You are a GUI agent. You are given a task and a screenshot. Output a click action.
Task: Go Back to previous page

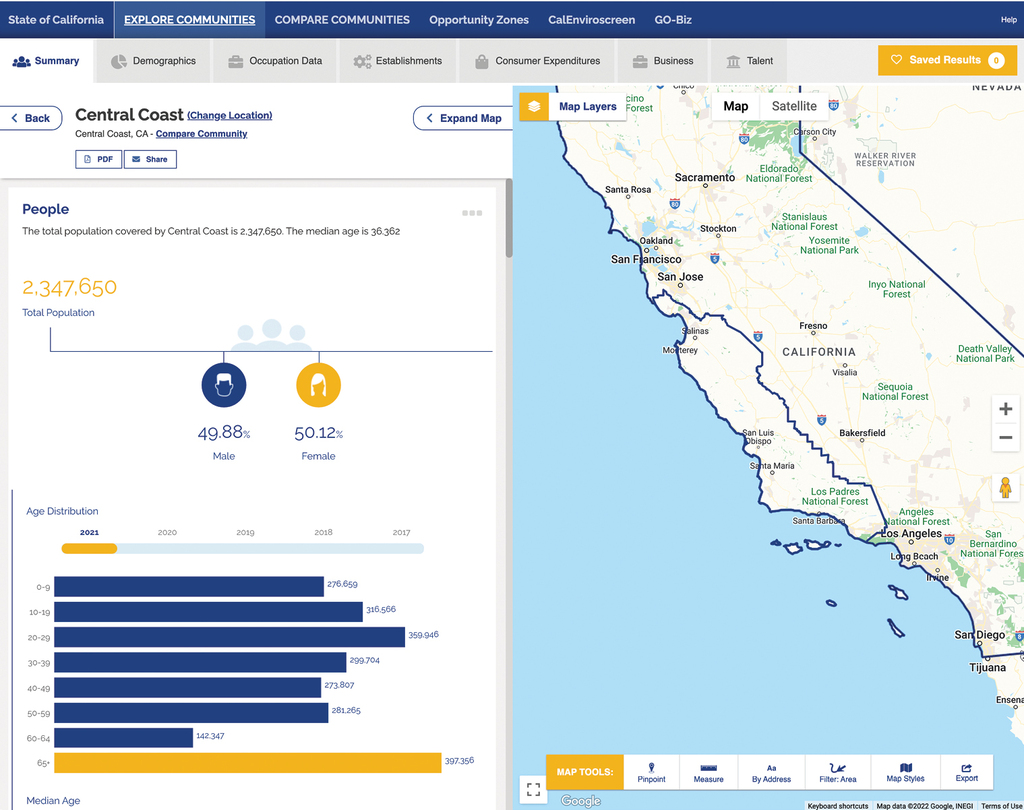coord(31,118)
